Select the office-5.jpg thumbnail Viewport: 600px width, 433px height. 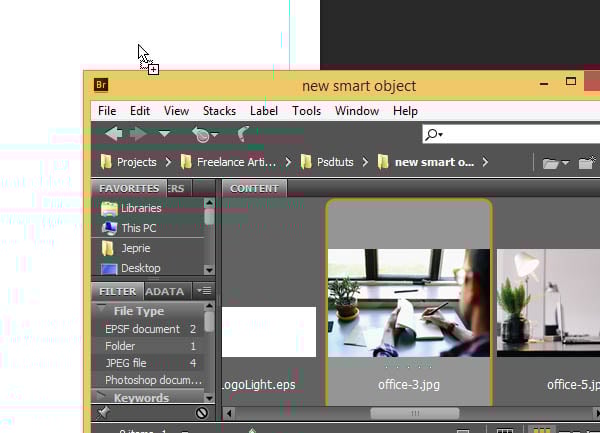click(x=548, y=303)
